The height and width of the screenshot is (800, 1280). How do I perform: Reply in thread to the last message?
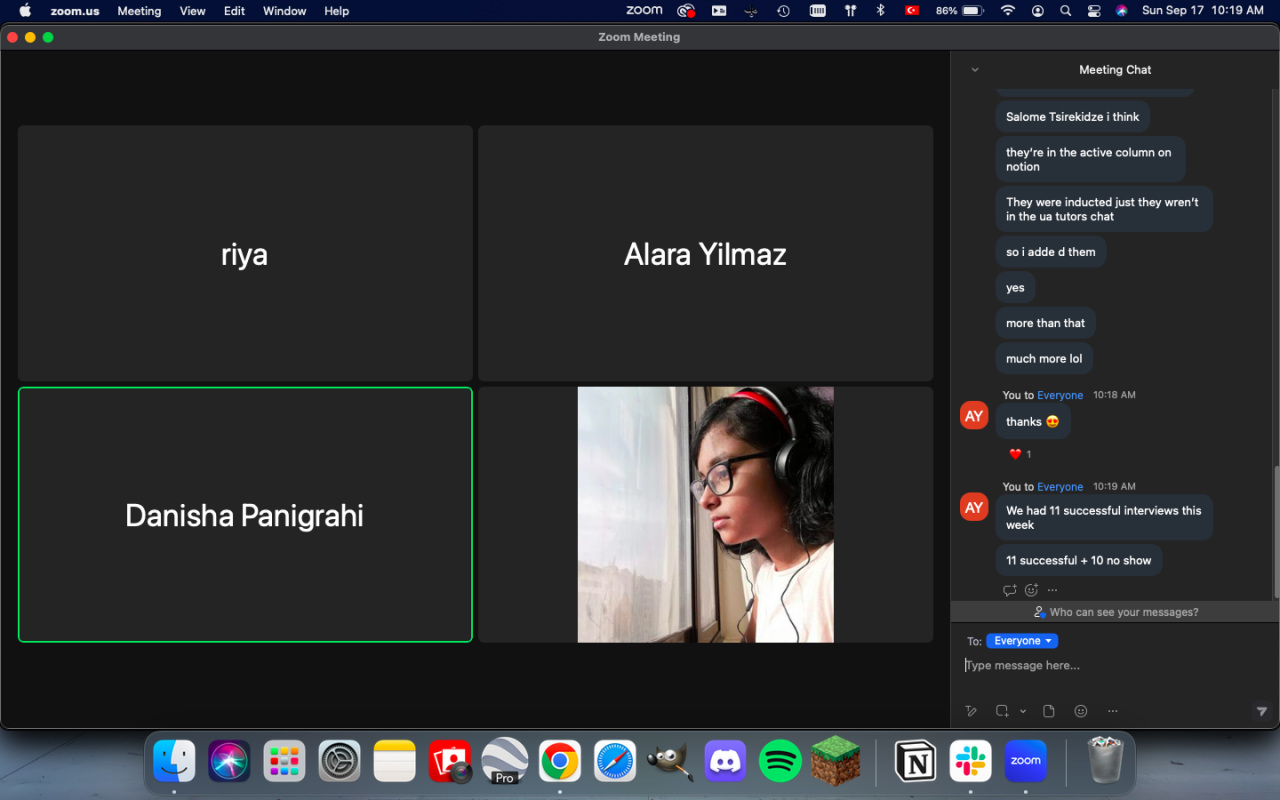coord(1009,590)
